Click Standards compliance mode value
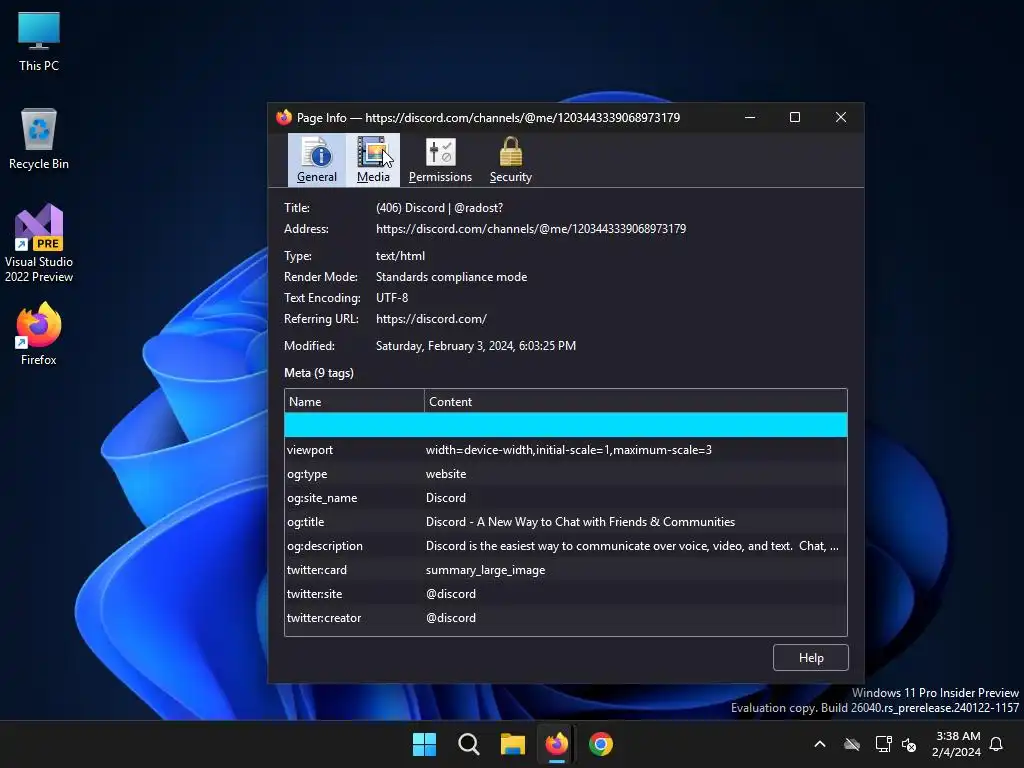Viewport: 1024px width, 768px height. [451, 277]
